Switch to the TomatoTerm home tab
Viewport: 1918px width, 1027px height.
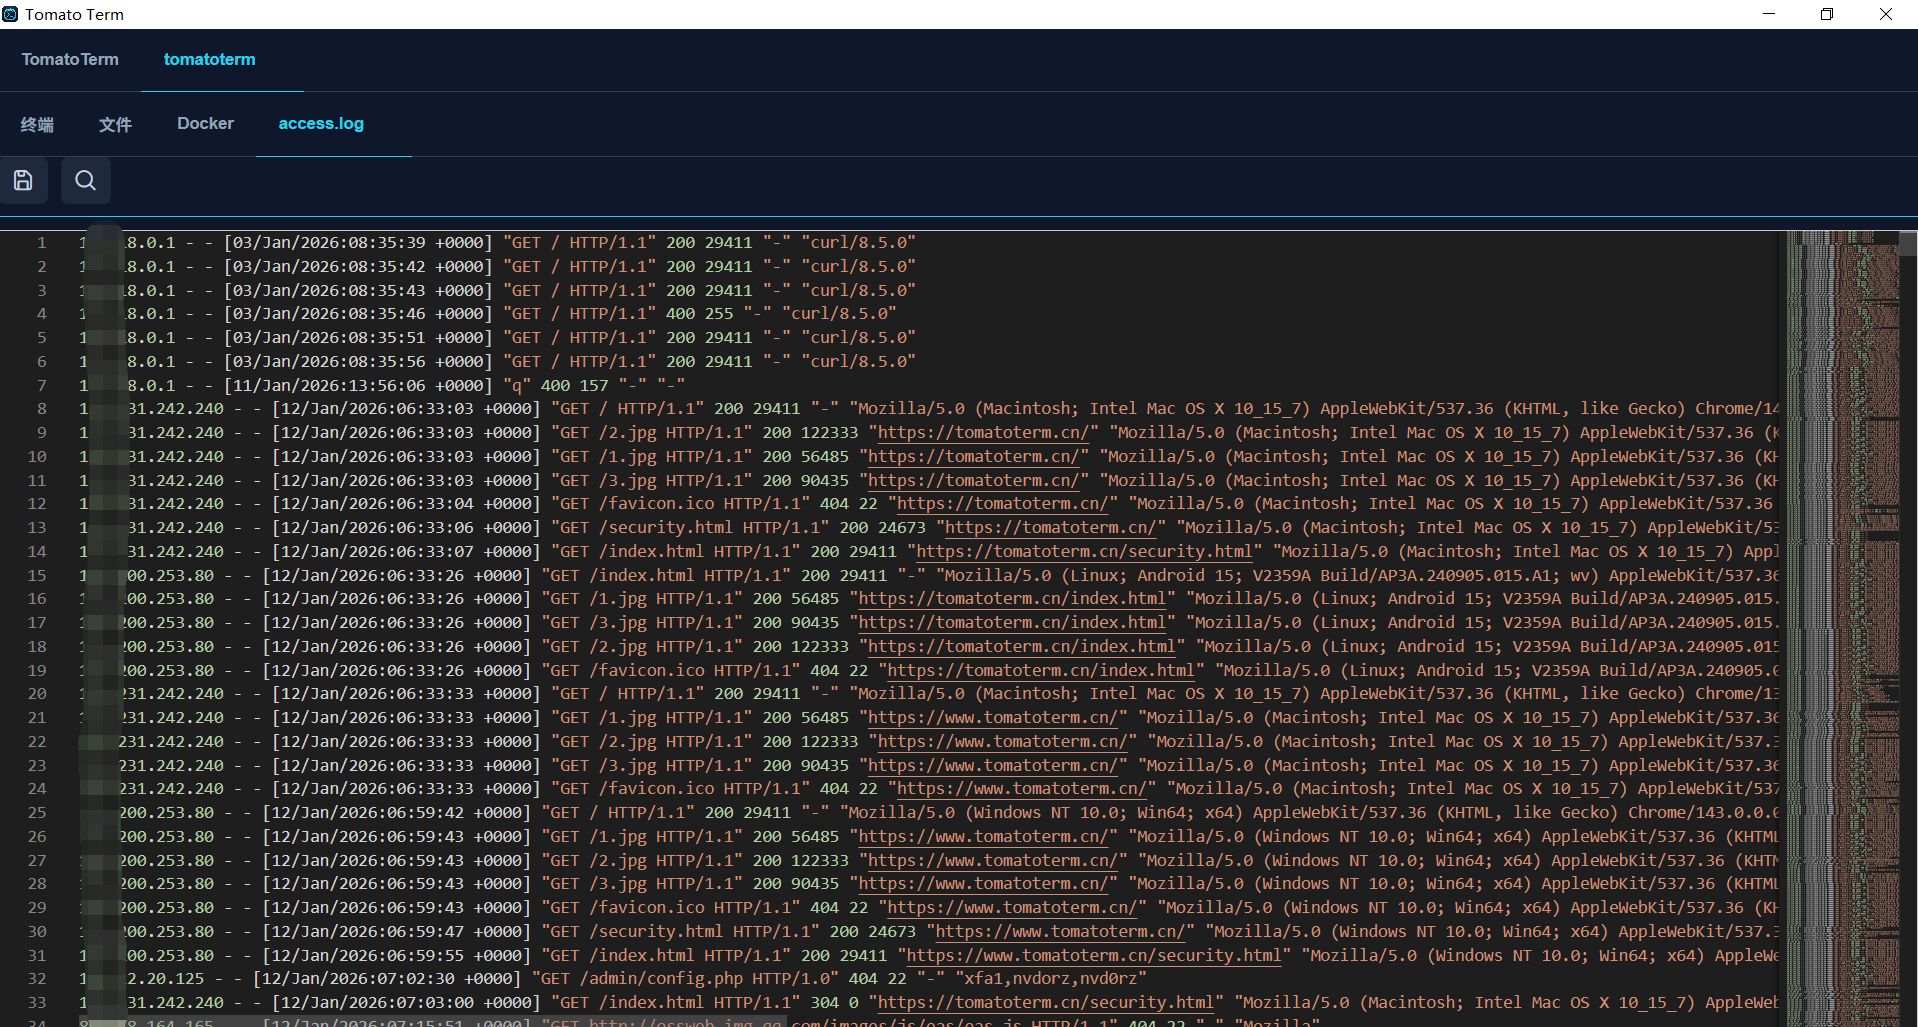tap(70, 60)
